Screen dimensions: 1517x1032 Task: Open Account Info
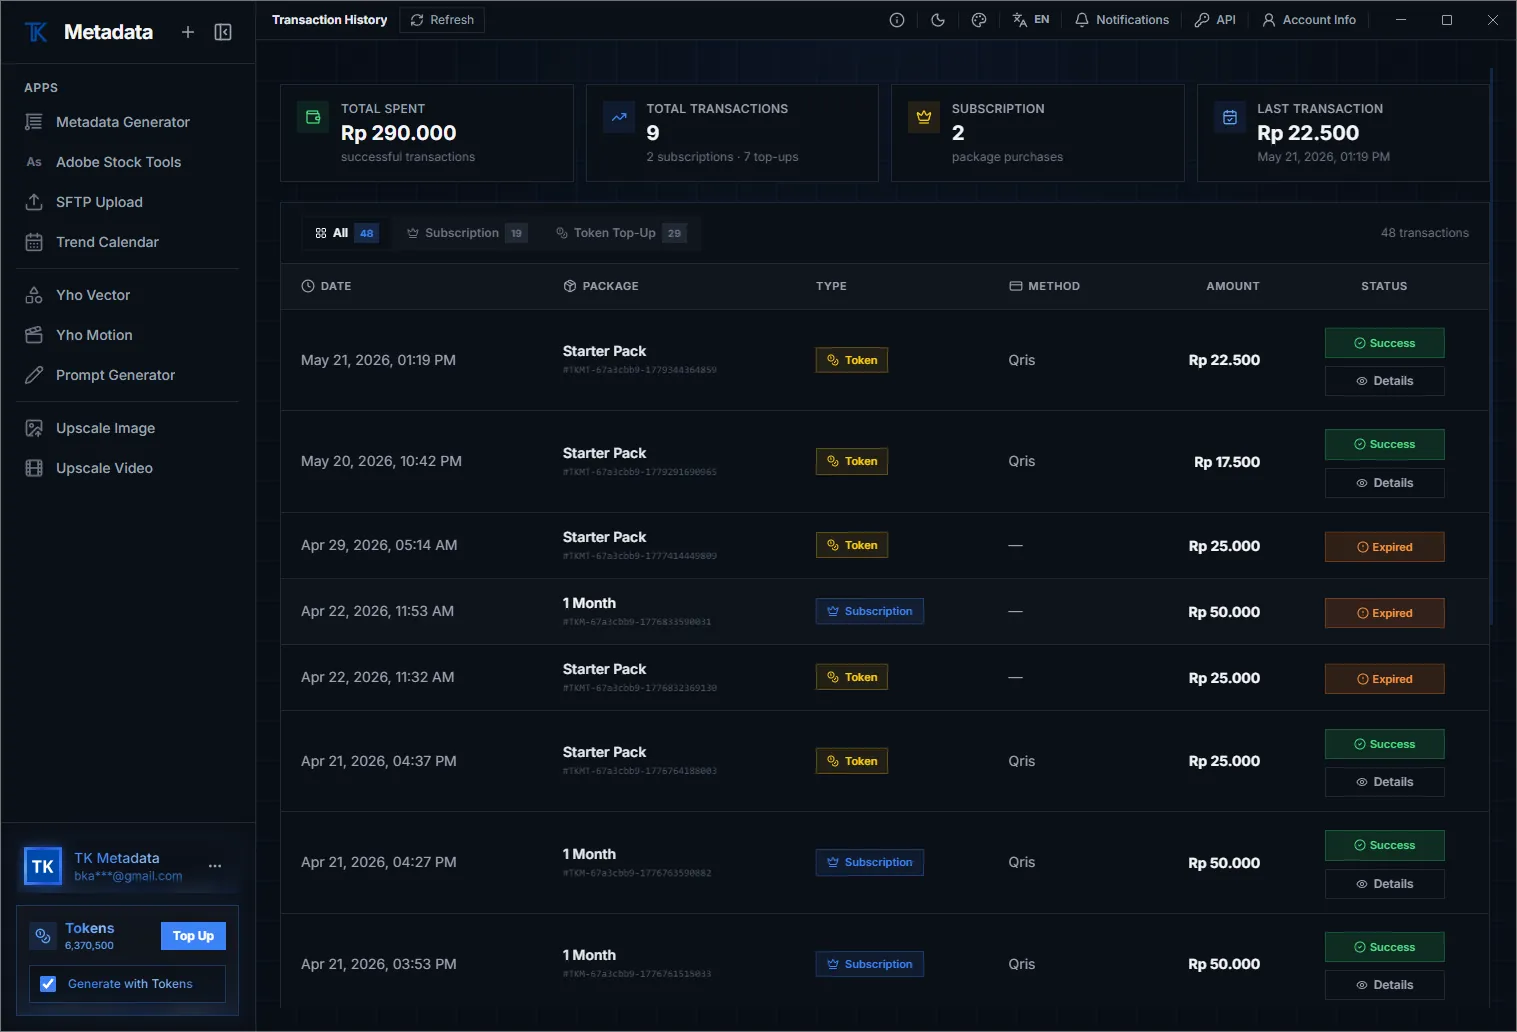coord(1309,20)
